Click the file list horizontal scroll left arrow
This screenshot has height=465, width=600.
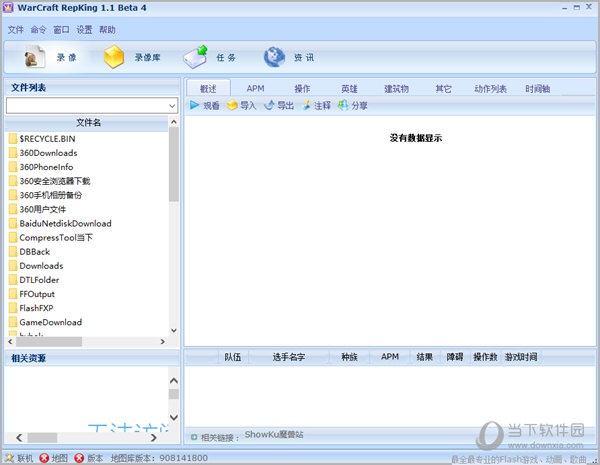(x=10, y=341)
